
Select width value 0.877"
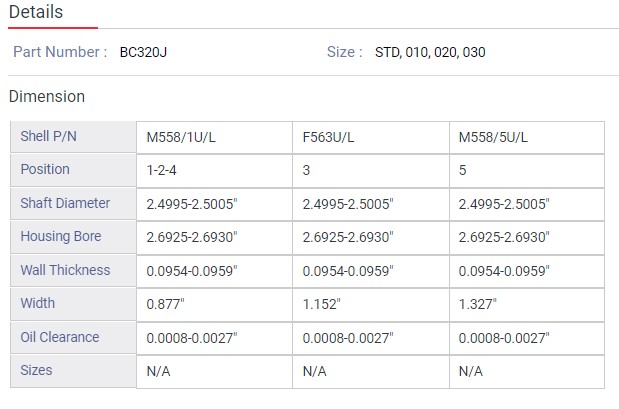165,304
